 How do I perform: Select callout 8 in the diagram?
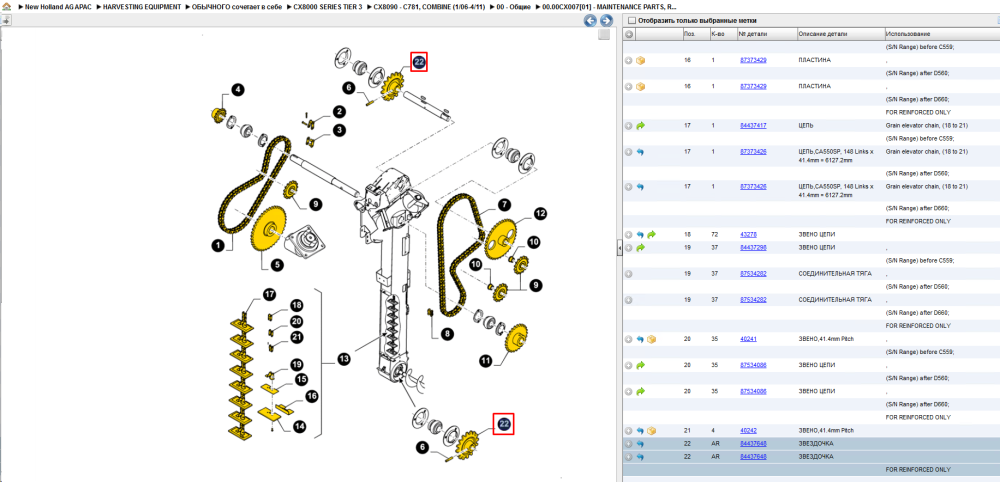point(447,333)
